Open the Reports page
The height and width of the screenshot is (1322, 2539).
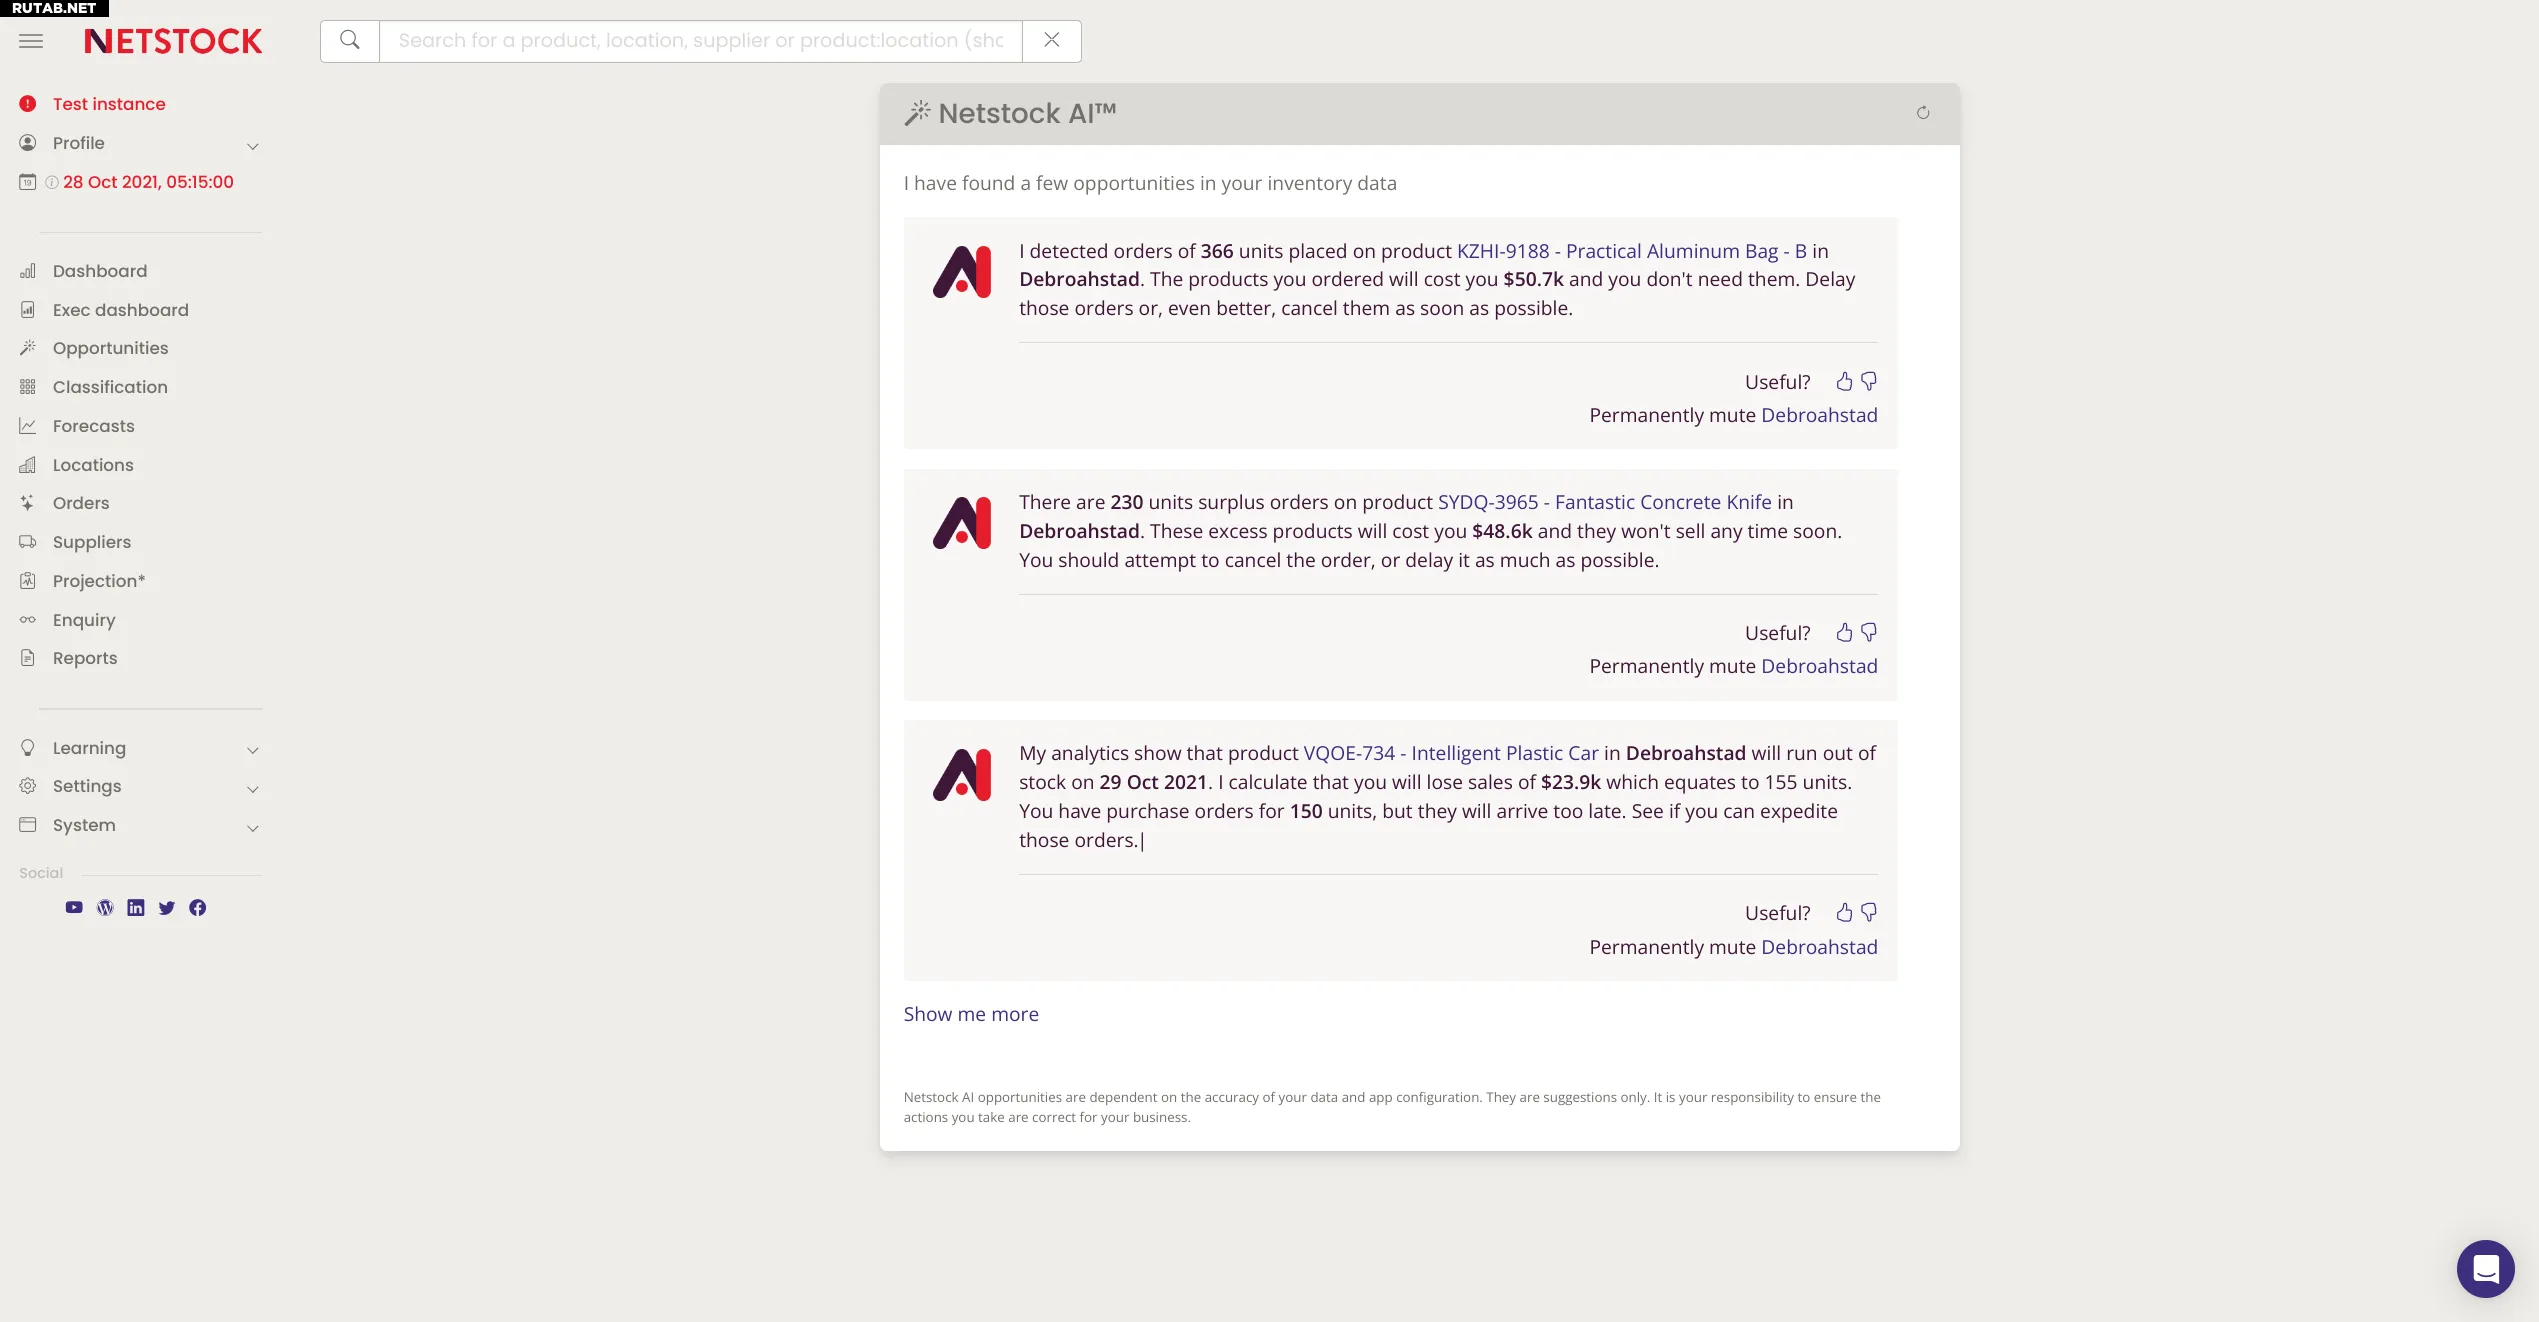85,658
